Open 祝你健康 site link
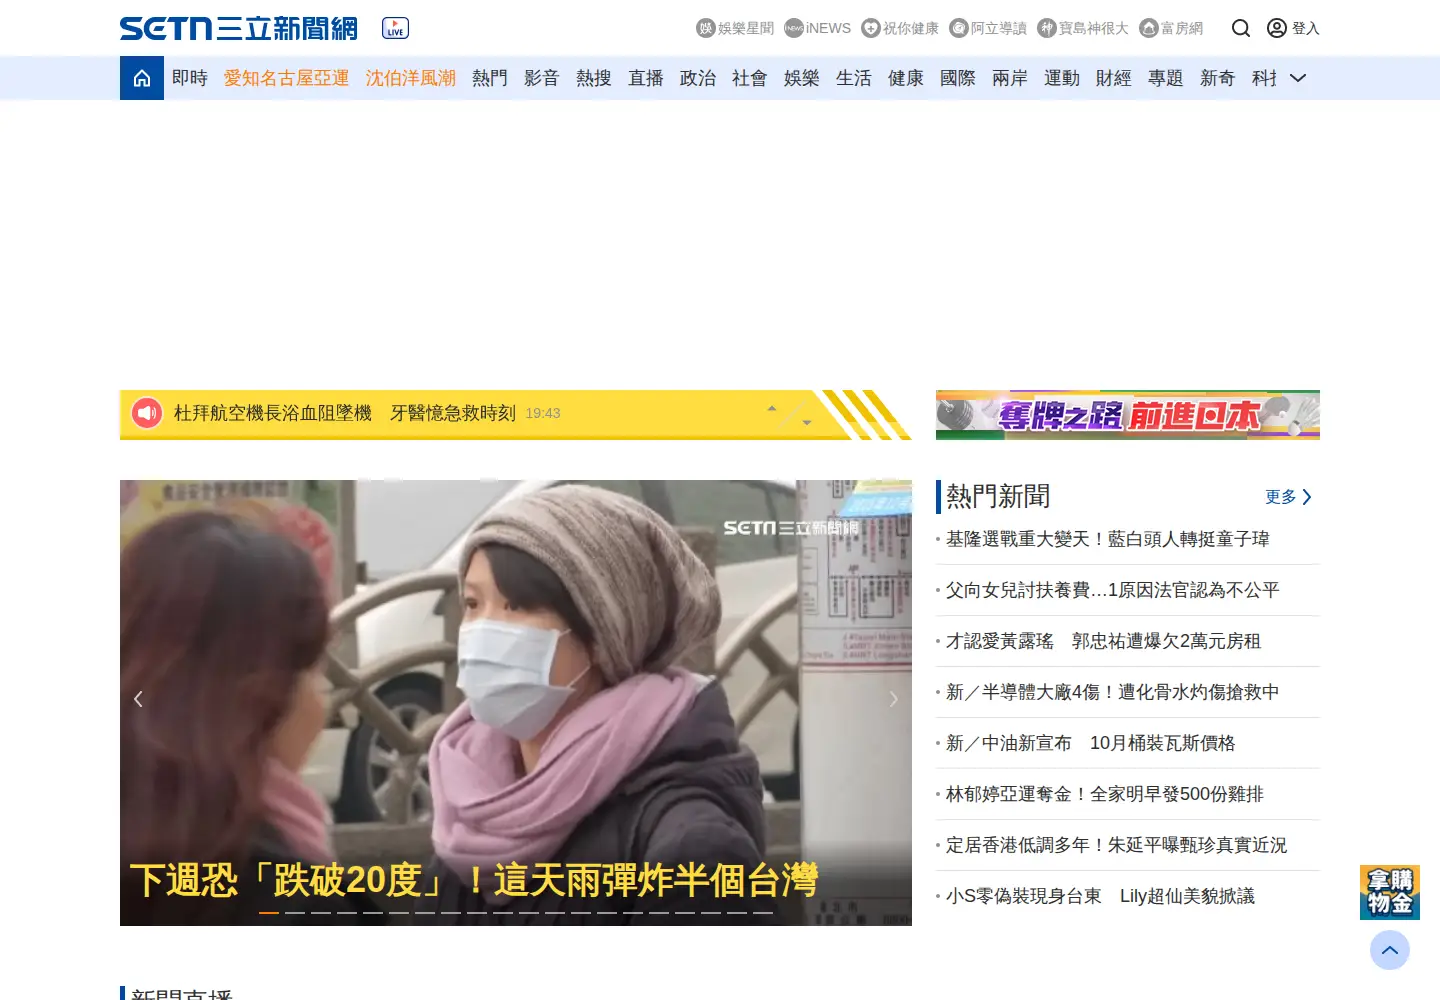Viewport: 1440px width, 1000px height. pyautogui.click(x=900, y=28)
